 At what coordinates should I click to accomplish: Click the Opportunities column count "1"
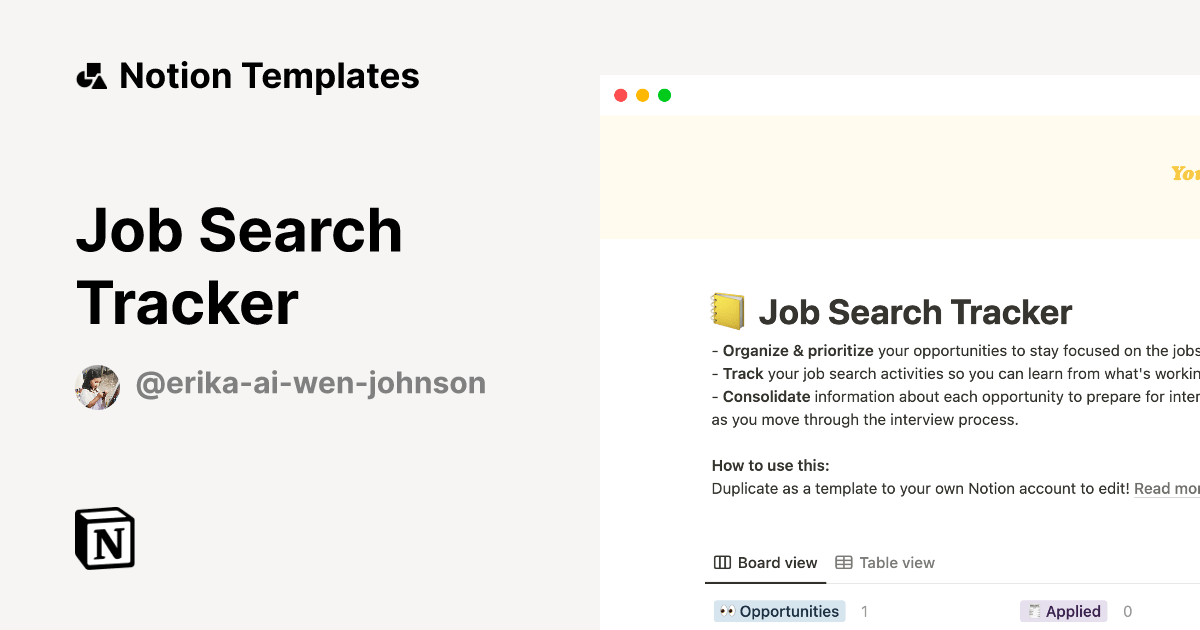[x=864, y=611]
